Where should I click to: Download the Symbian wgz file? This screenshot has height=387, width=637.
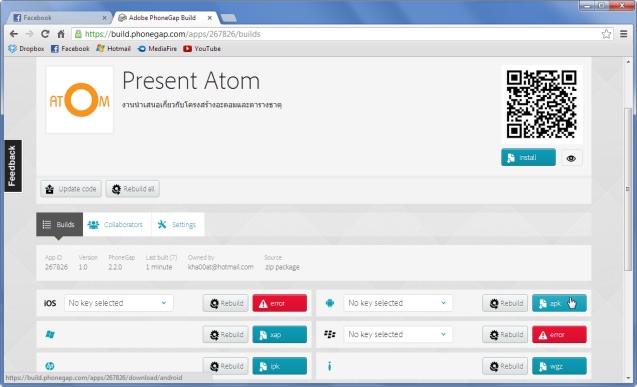click(559, 366)
